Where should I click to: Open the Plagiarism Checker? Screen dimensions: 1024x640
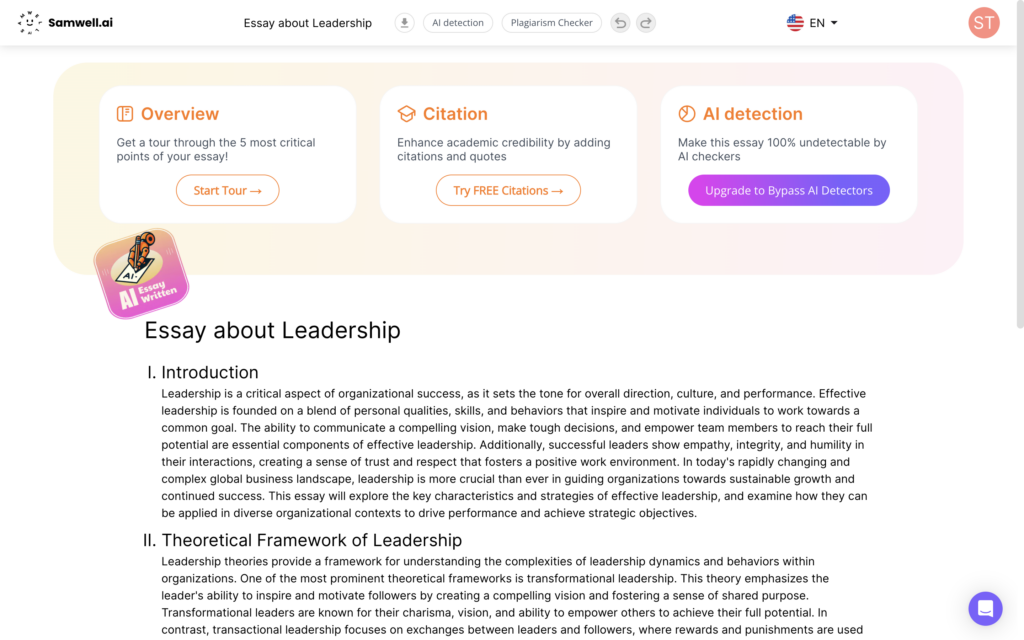pyautogui.click(x=551, y=22)
